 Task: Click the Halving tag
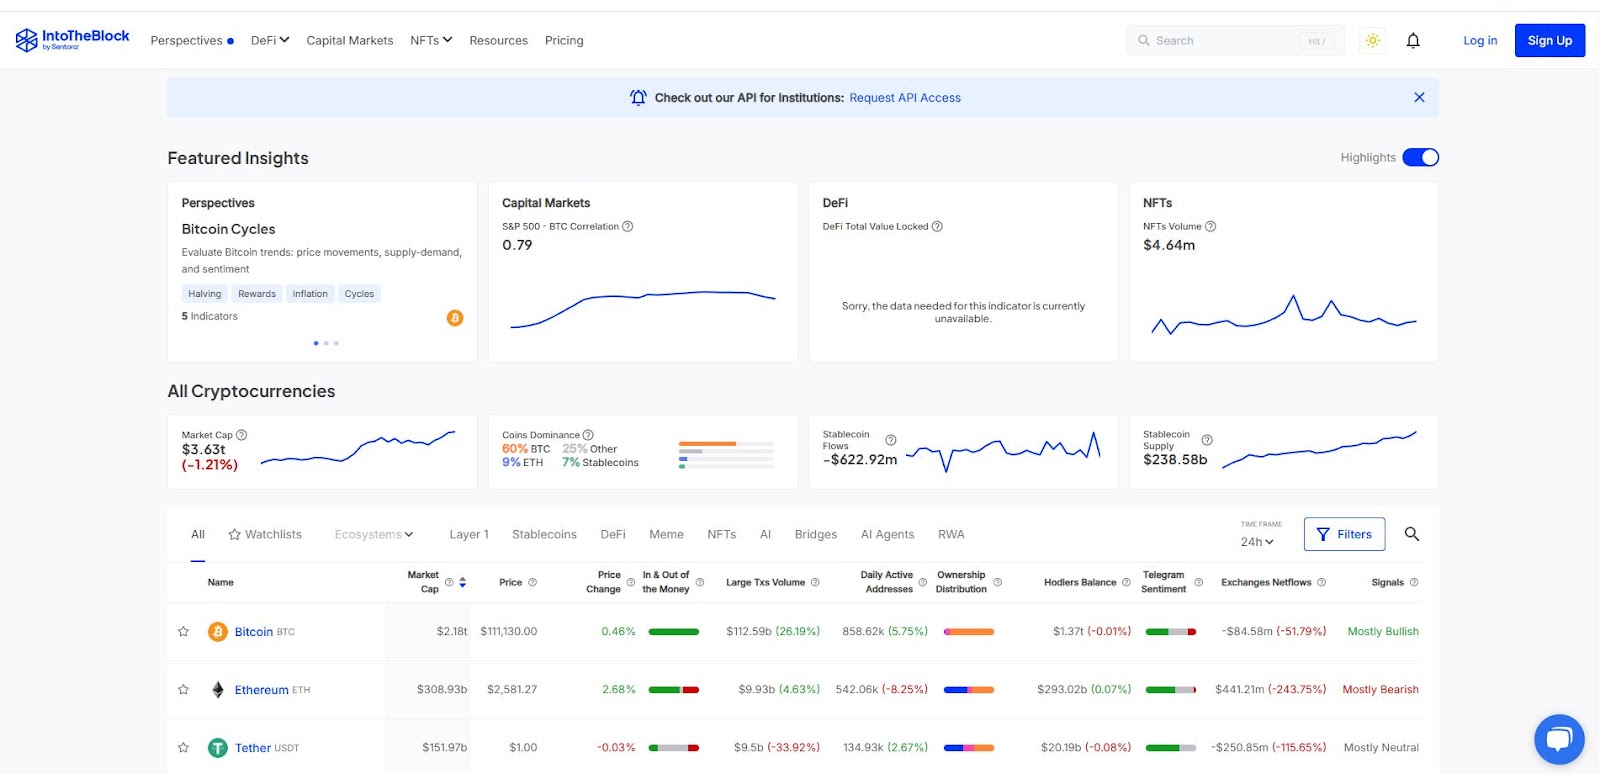[x=205, y=294]
